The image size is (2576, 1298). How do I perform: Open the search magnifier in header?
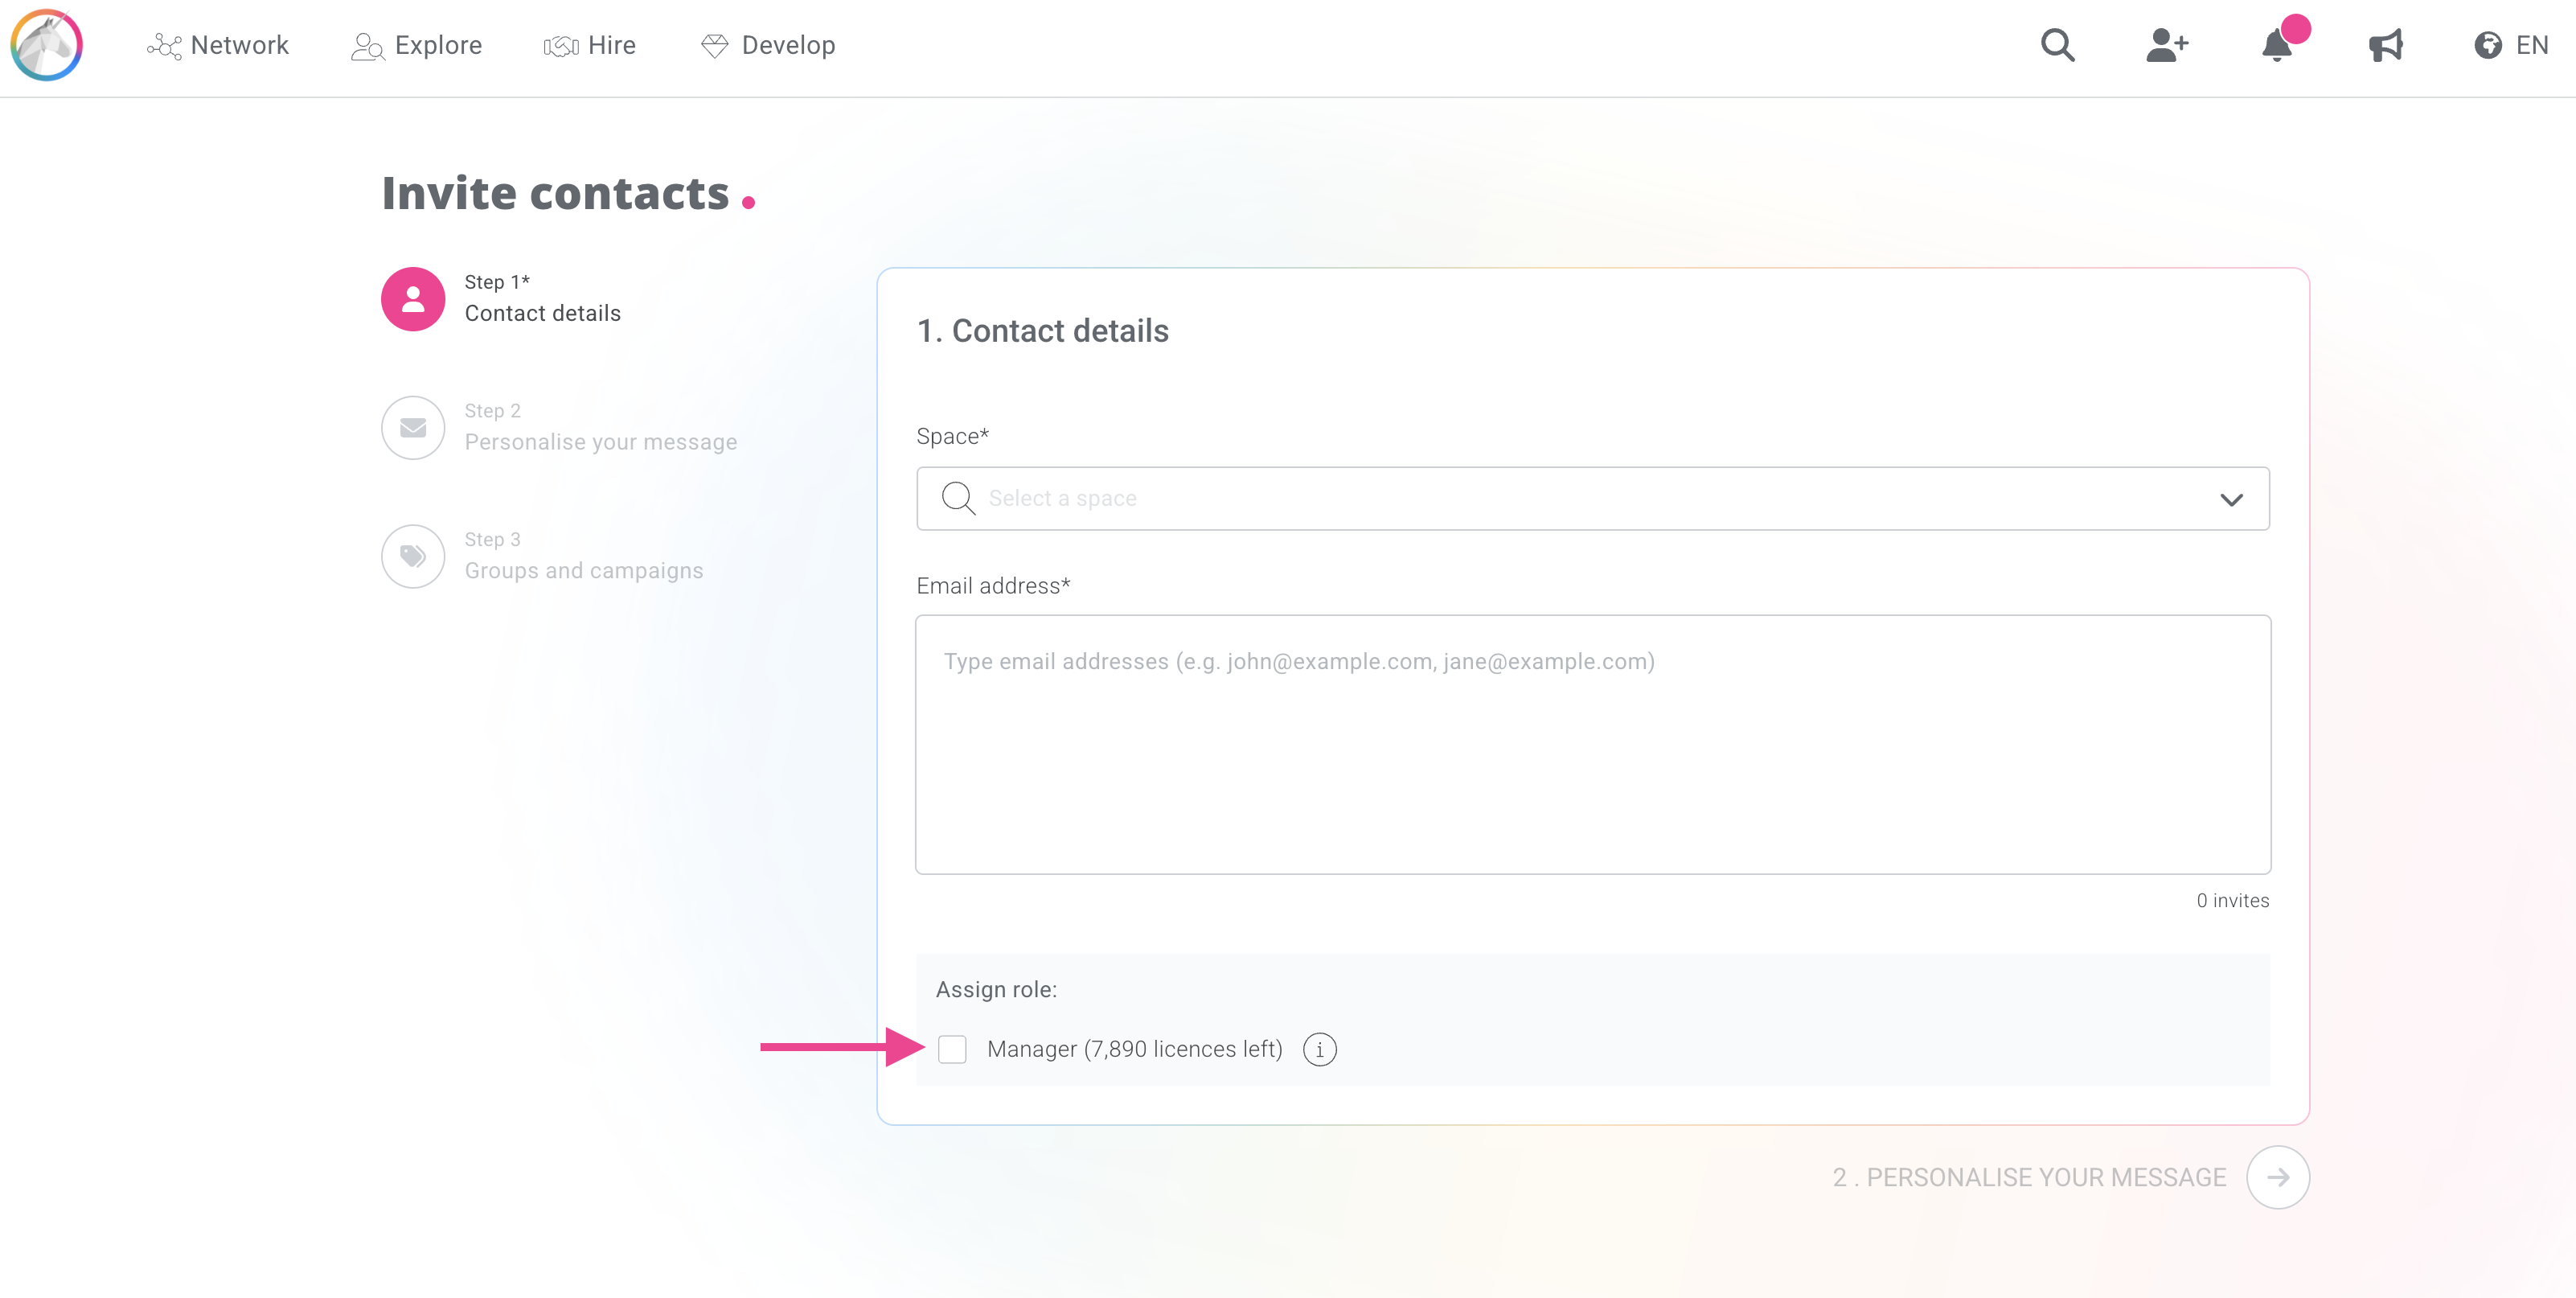[x=2057, y=45]
